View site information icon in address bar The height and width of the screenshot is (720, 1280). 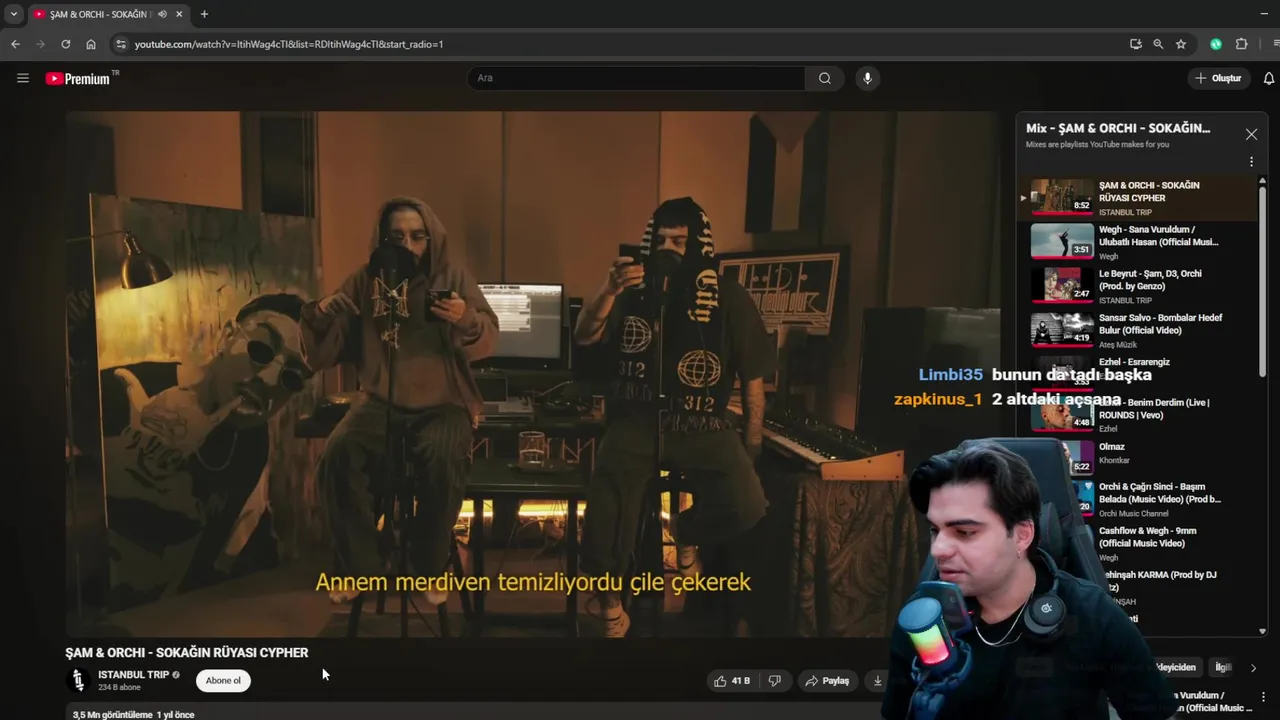(121, 44)
